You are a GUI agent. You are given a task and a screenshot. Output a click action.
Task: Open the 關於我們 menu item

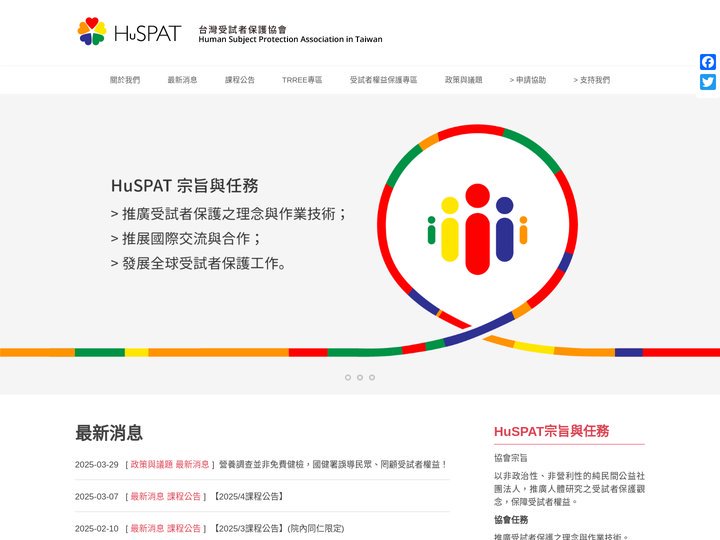tap(125, 80)
